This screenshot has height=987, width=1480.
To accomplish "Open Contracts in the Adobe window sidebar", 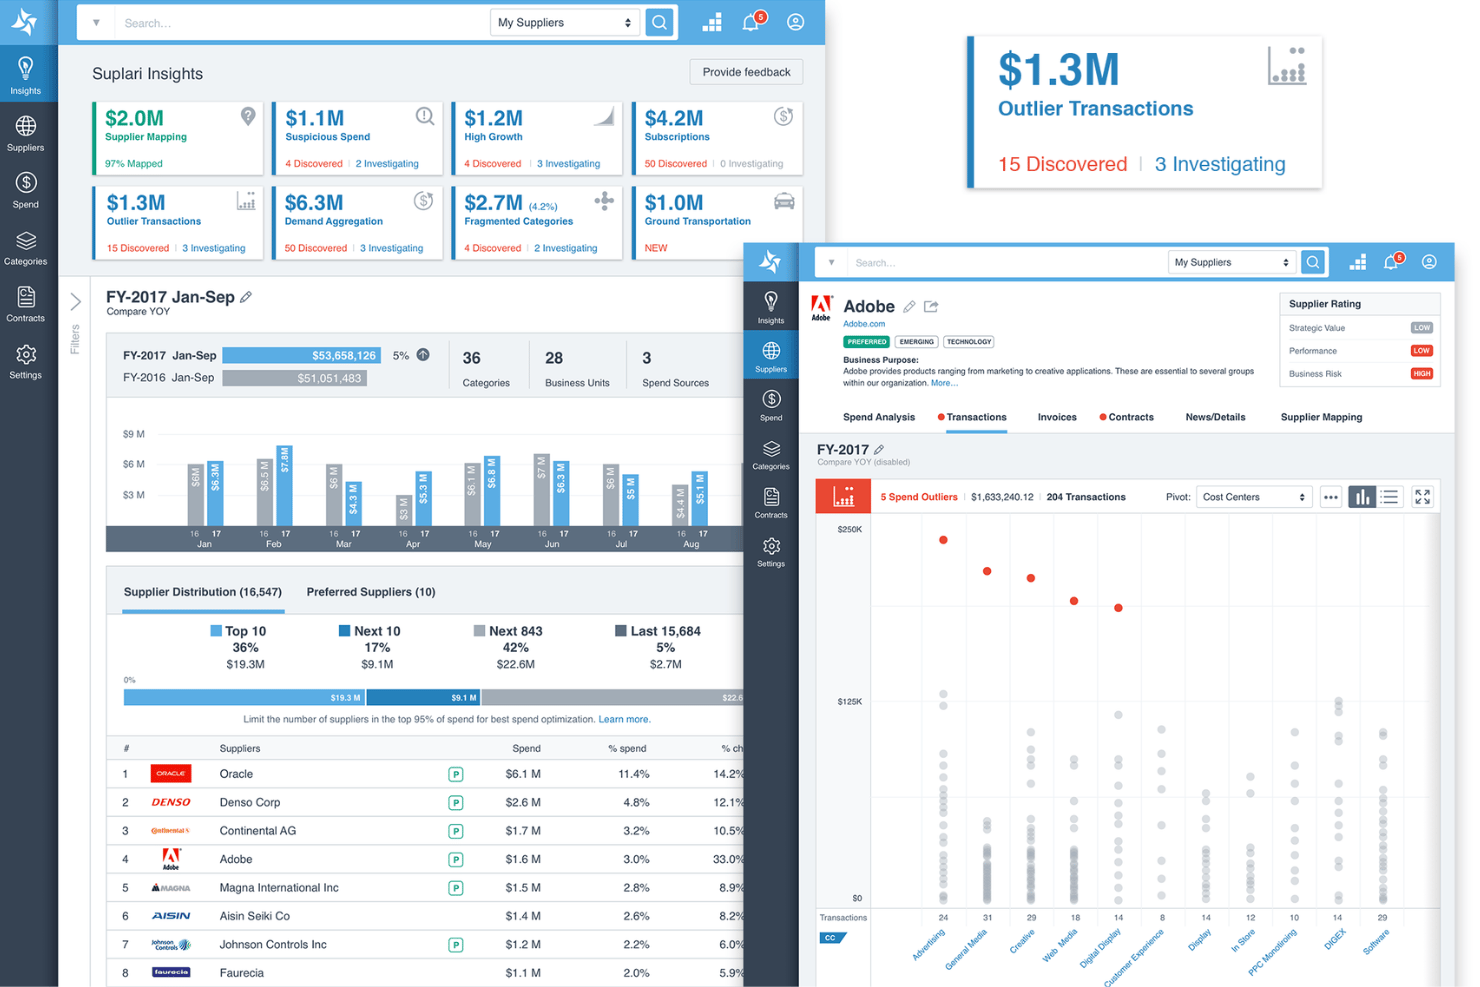I will 771,502.
